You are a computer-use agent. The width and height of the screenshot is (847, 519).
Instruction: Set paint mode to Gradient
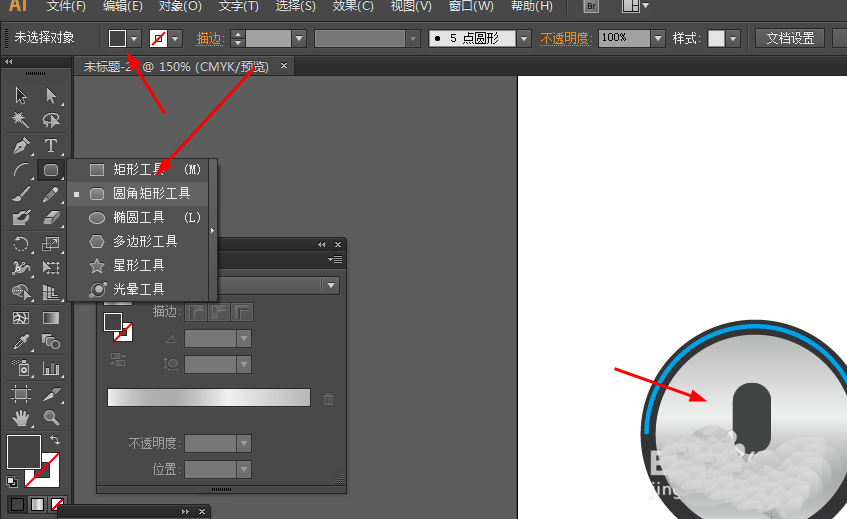(x=37, y=504)
